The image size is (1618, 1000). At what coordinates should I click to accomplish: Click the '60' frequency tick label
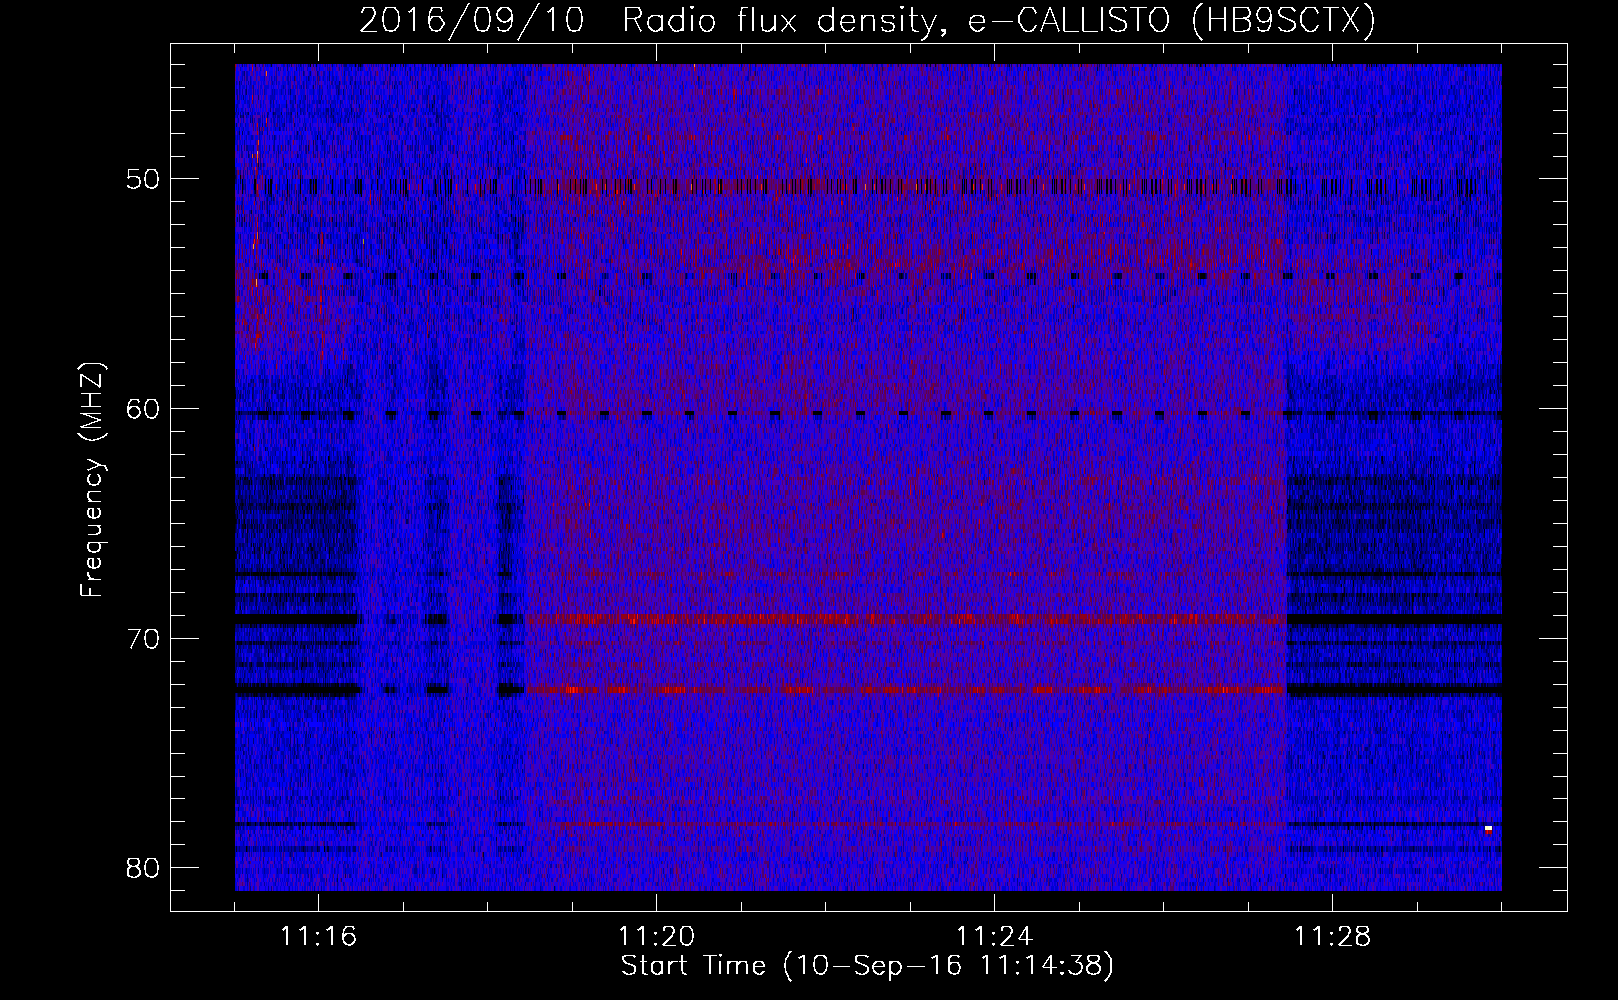[143, 409]
